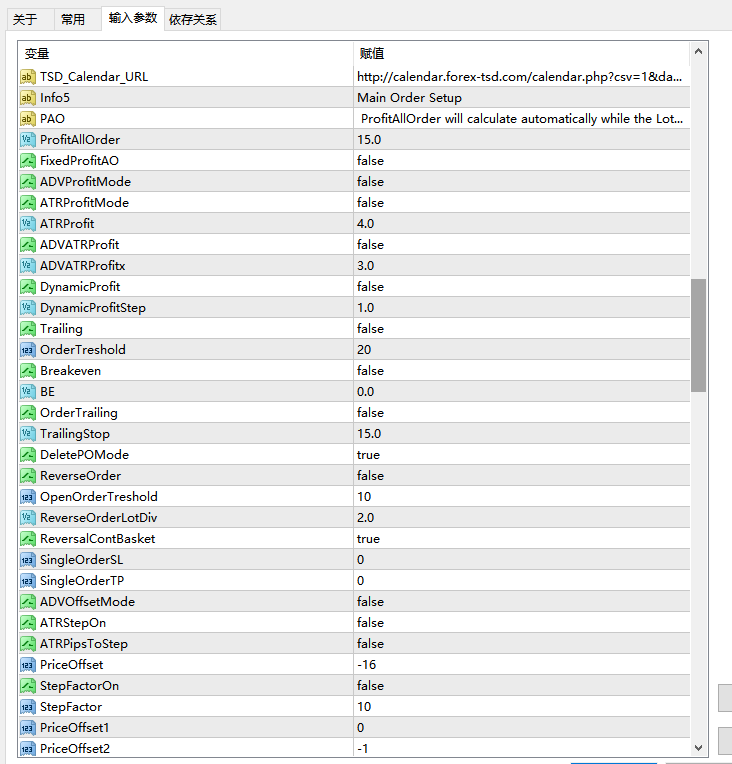732x764 pixels.
Task: Click the double icon for ReverseOrderLotDiv
Action: (28, 517)
